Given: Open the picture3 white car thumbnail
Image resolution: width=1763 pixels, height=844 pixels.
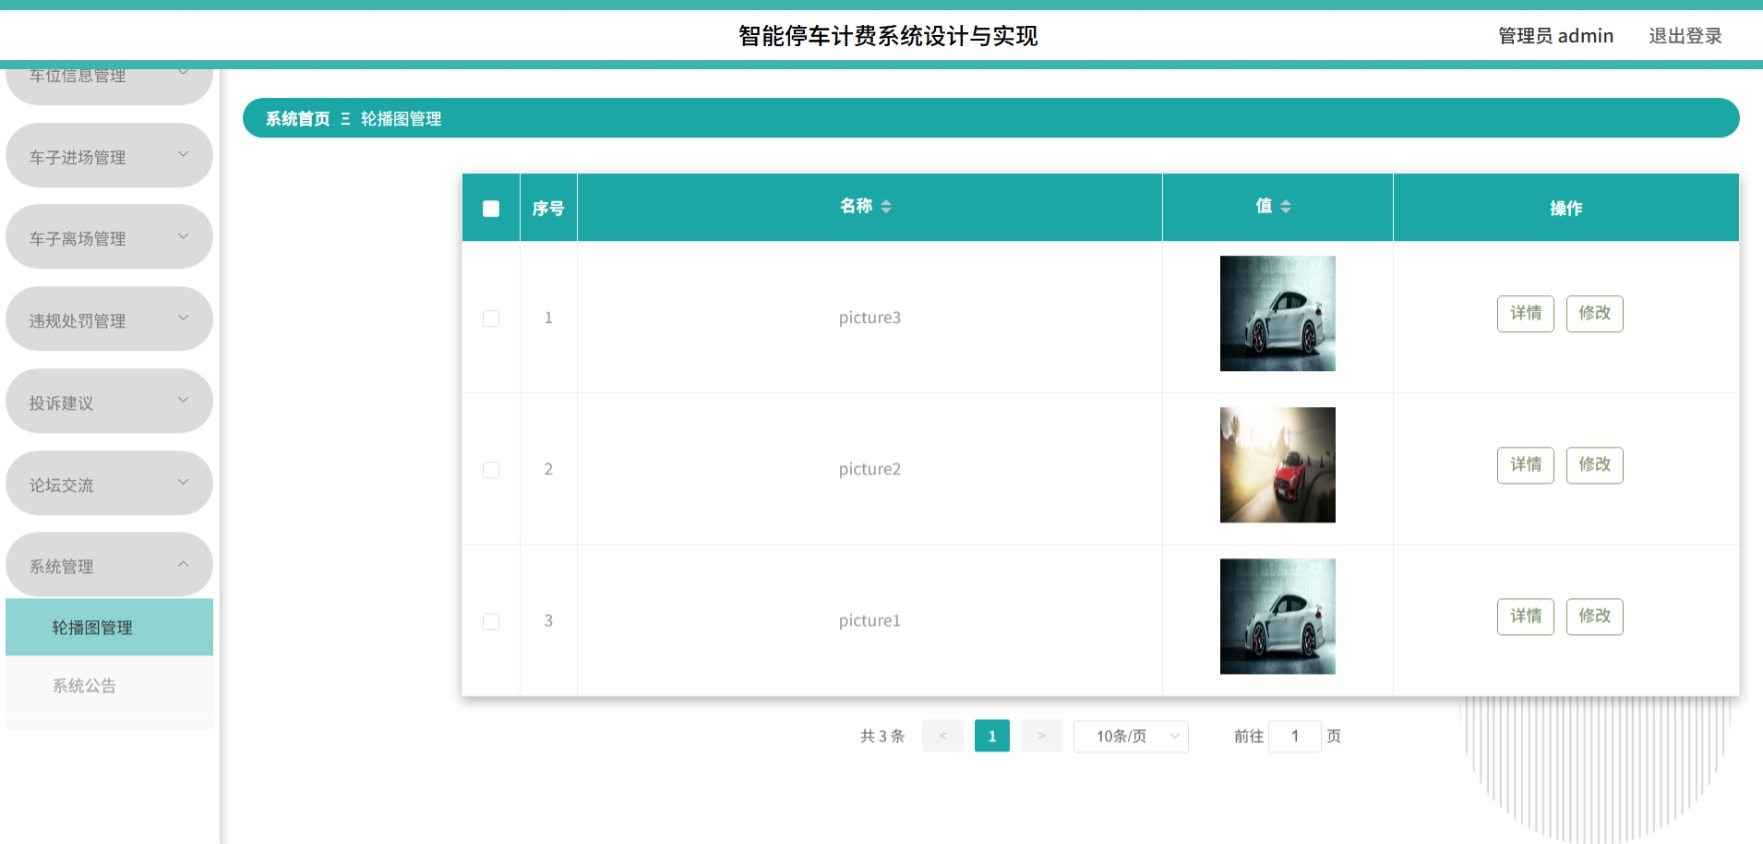Looking at the screenshot, I should pyautogui.click(x=1277, y=313).
